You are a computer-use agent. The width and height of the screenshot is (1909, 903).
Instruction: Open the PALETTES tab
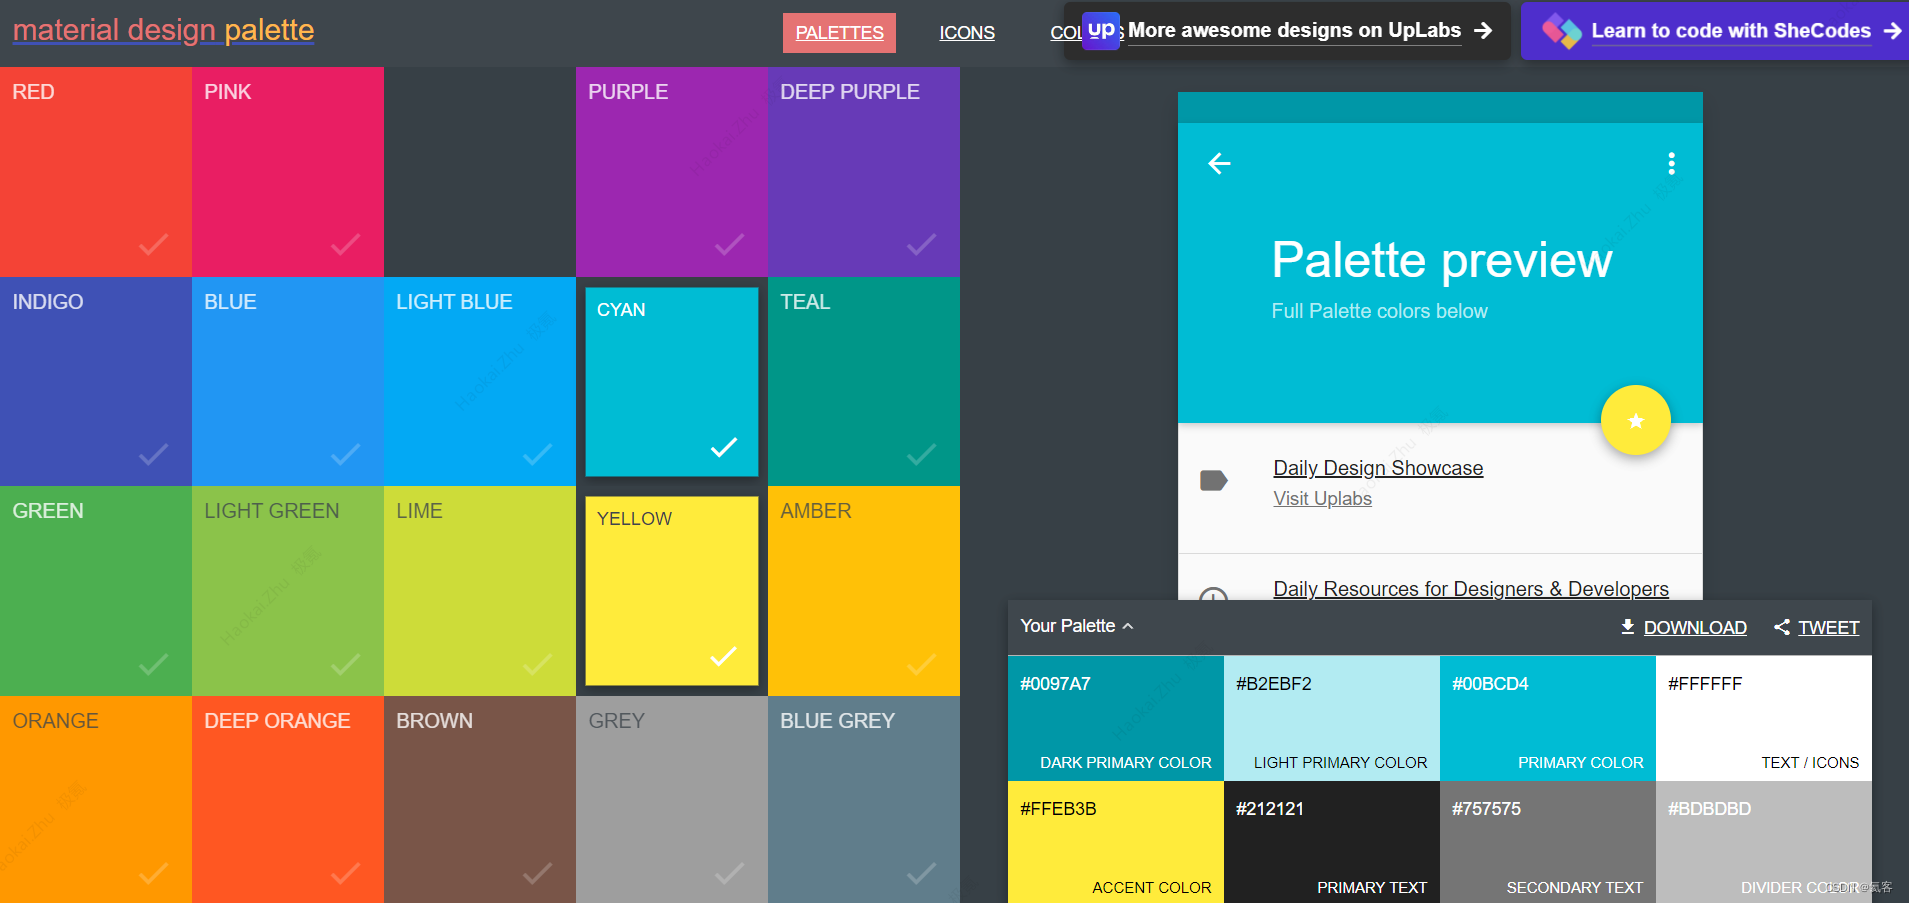click(x=839, y=33)
